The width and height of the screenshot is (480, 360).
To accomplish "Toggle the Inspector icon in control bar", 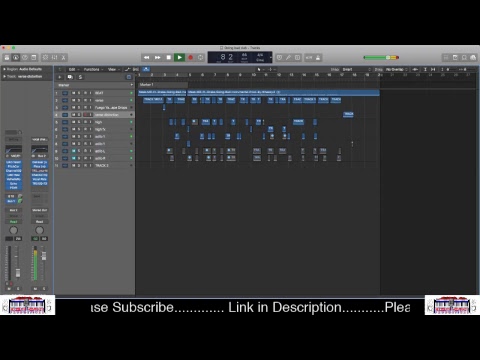I will click(x=16, y=58).
